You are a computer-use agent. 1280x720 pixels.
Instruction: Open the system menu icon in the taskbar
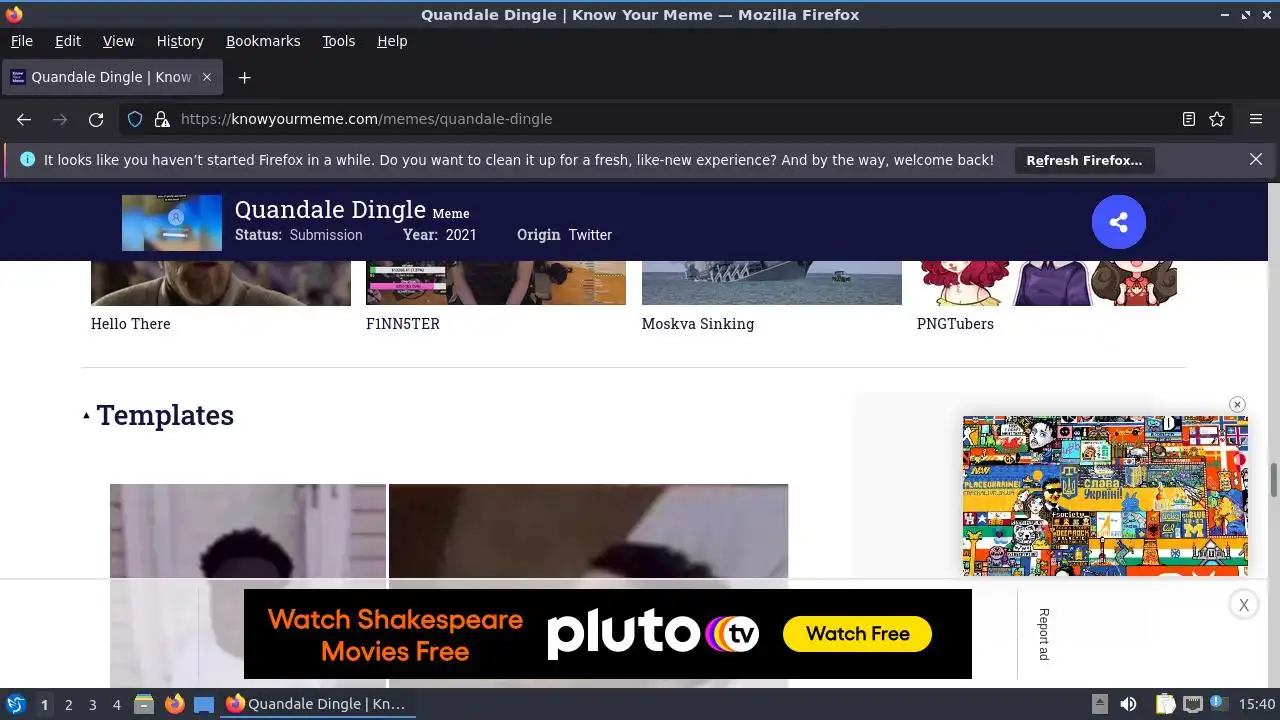click(x=15, y=704)
